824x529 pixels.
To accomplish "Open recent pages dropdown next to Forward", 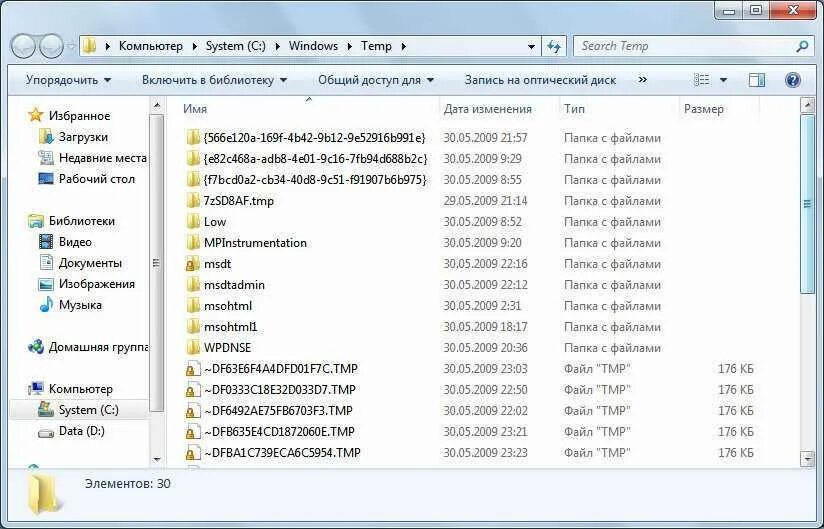I will pos(71,47).
